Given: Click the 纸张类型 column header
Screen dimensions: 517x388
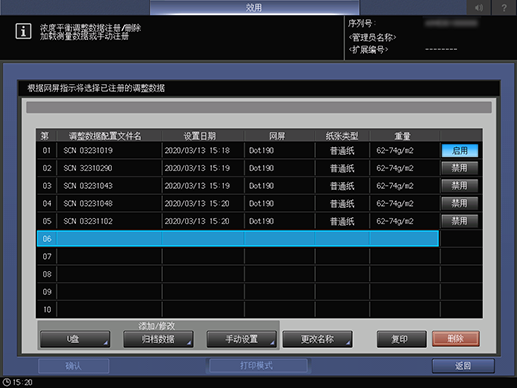Looking at the screenshot, I should (342, 136).
